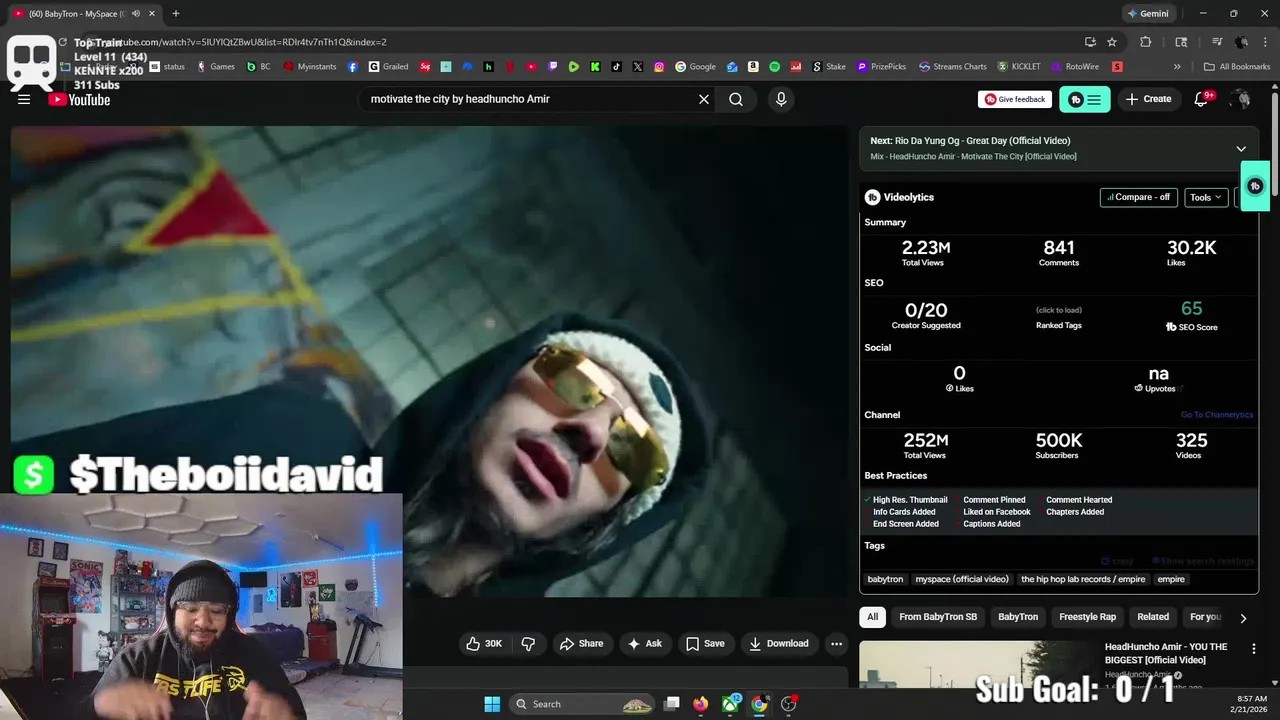1280x720 pixels.
Task: Open the Videolytics Tools dropdown
Action: pos(1206,197)
